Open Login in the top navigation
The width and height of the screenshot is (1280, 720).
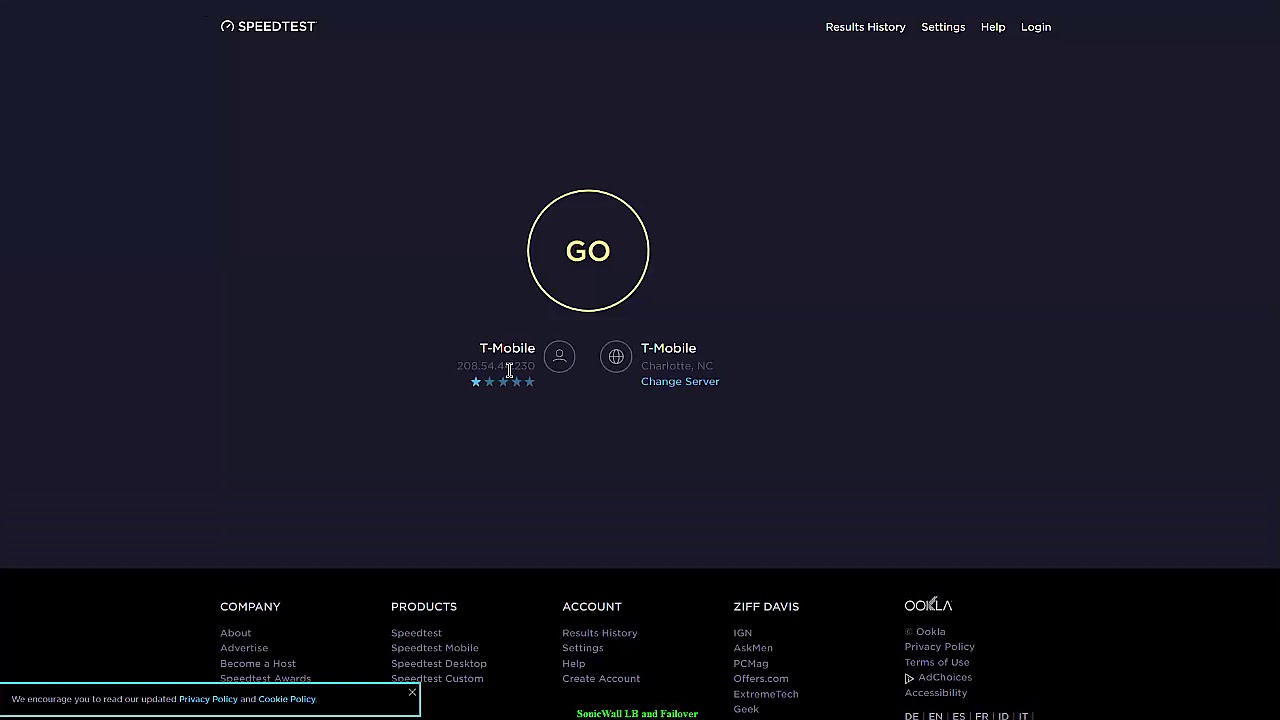[1036, 27]
